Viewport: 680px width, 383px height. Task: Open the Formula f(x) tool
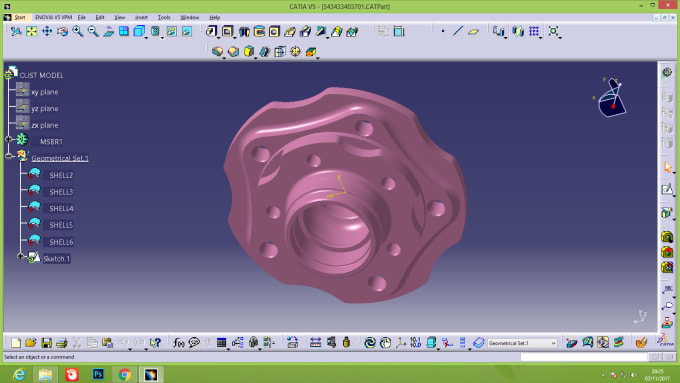pyautogui.click(x=178, y=343)
